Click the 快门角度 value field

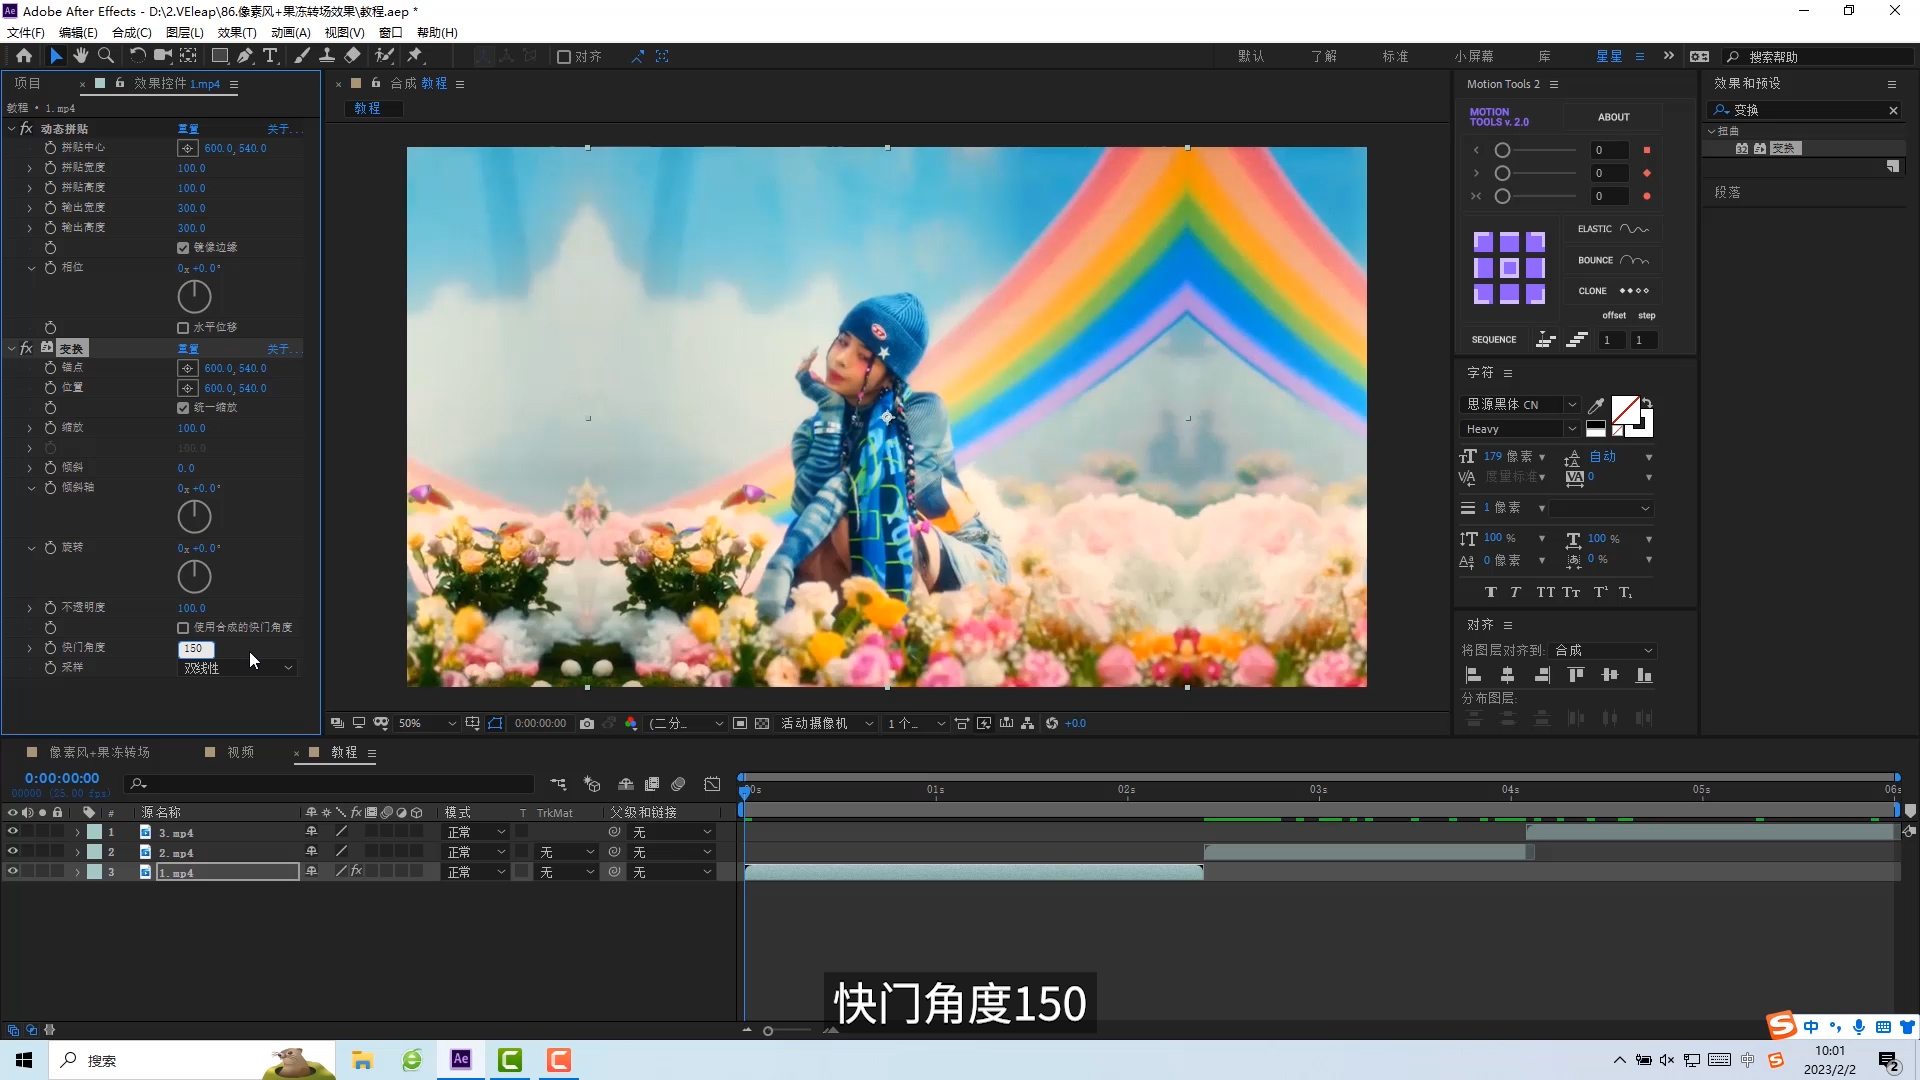196,648
